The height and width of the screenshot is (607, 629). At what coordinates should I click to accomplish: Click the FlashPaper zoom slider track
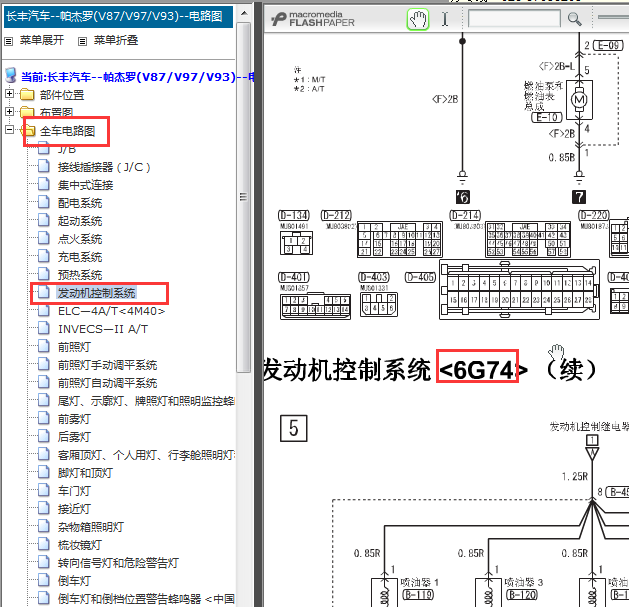point(613,17)
